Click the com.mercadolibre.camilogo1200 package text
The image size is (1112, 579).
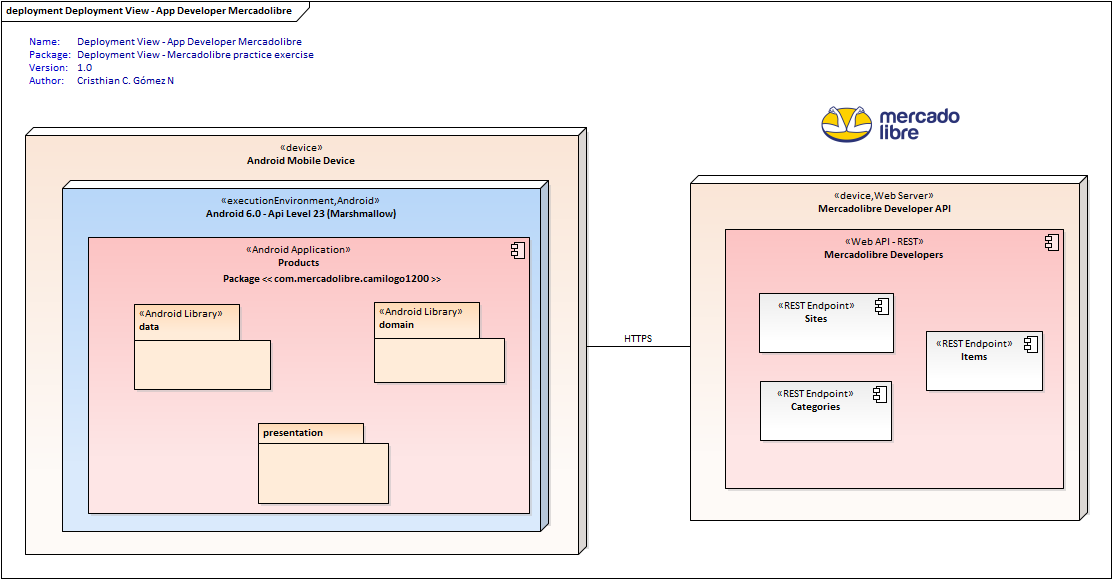tap(332, 279)
